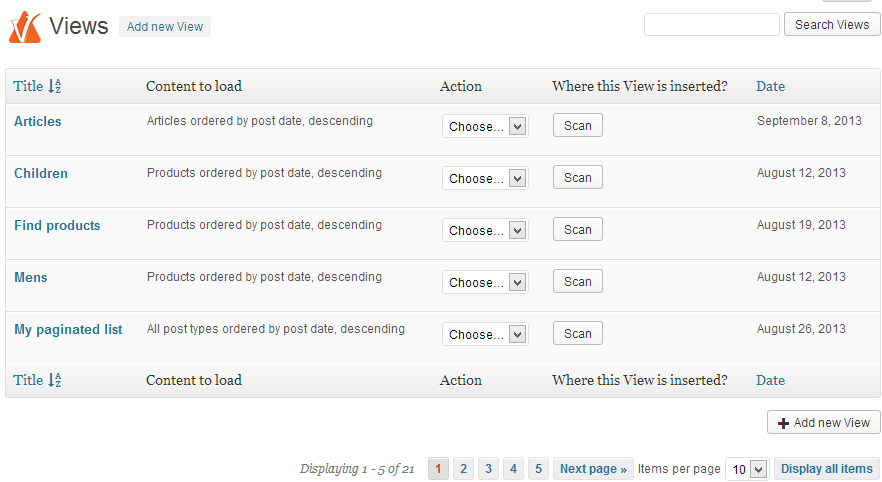Screen dimensions: 882x482
Task: Click the Search Views button
Action: [832, 25]
